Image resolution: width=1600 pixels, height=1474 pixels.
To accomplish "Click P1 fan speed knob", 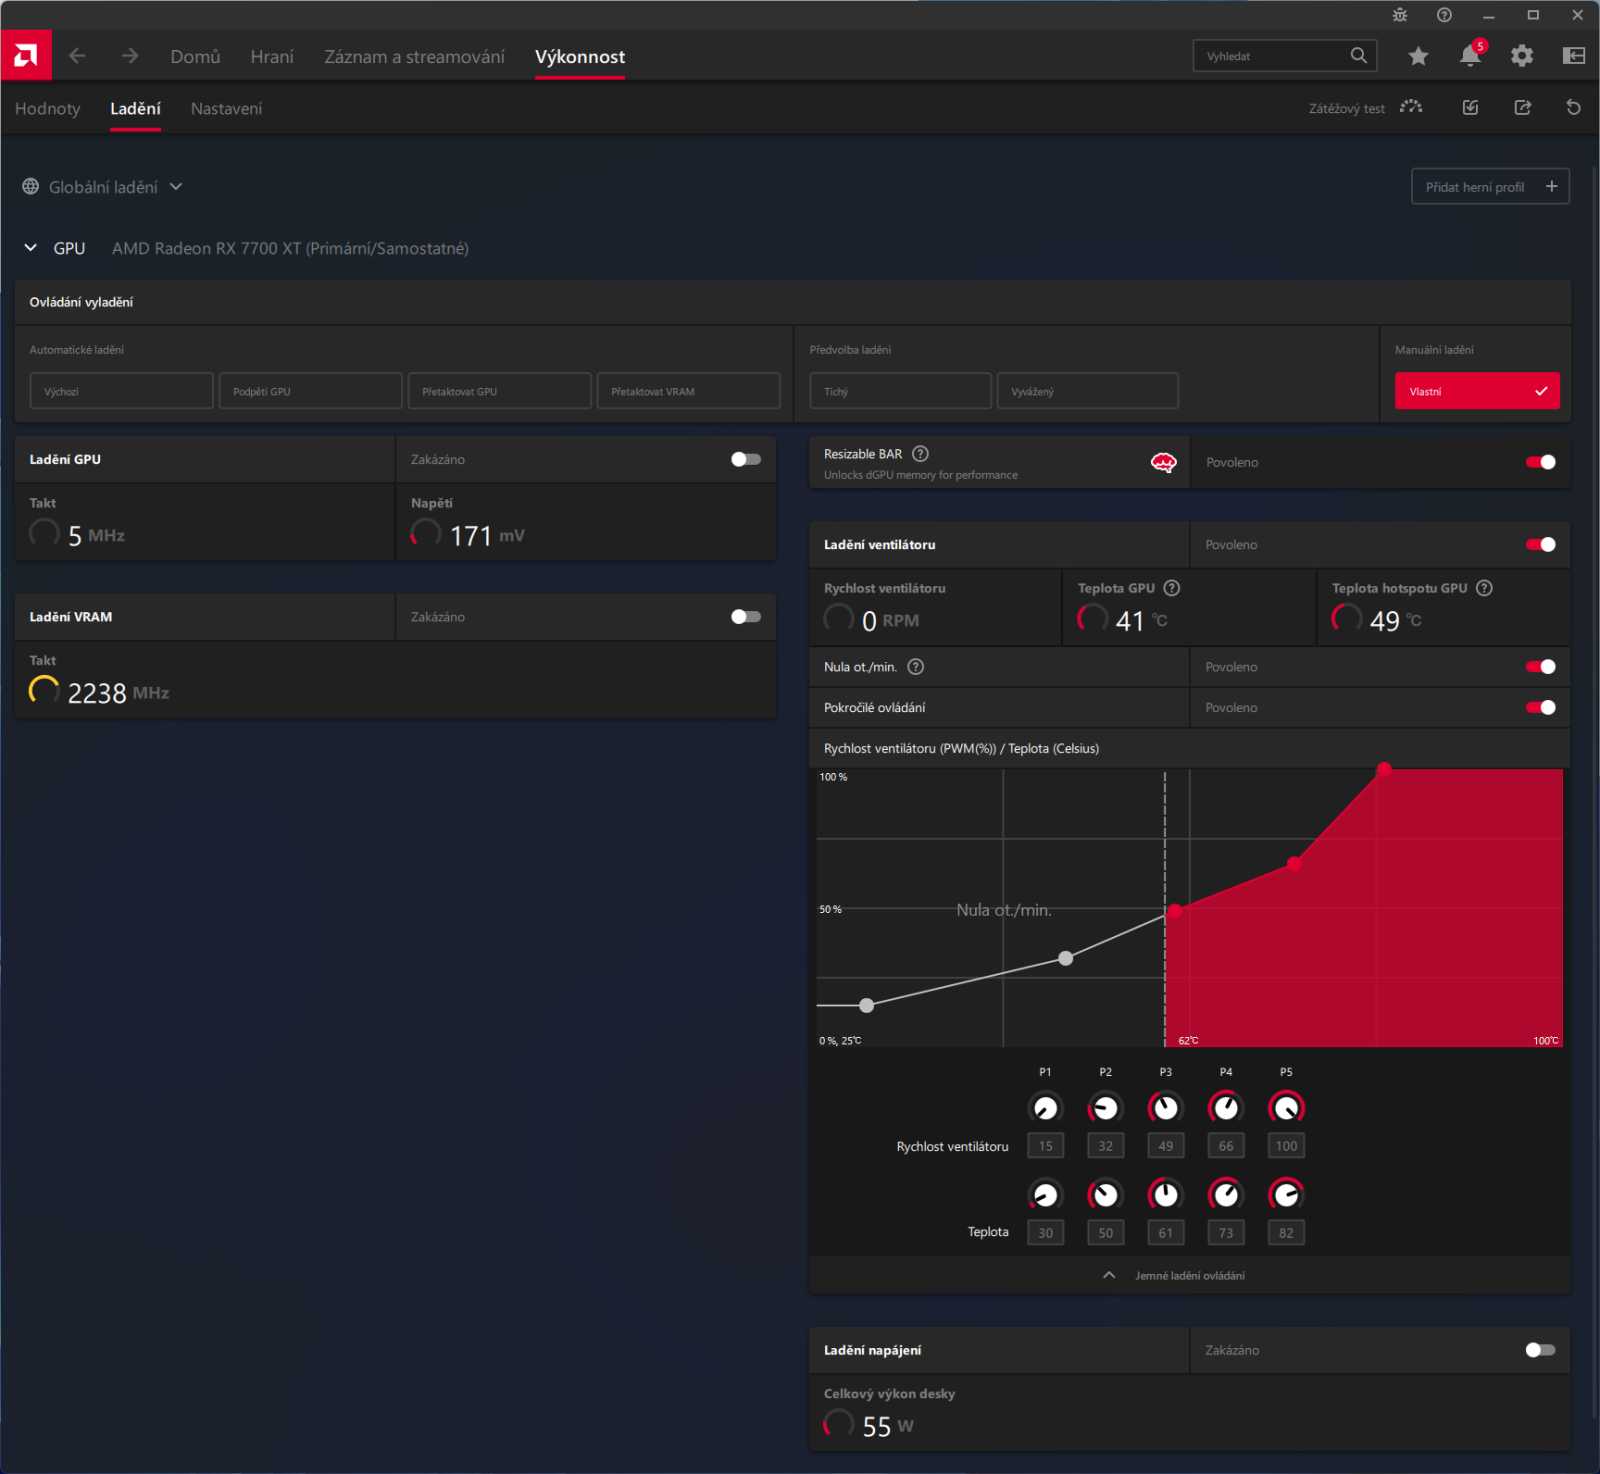I will click(1045, 1108).
